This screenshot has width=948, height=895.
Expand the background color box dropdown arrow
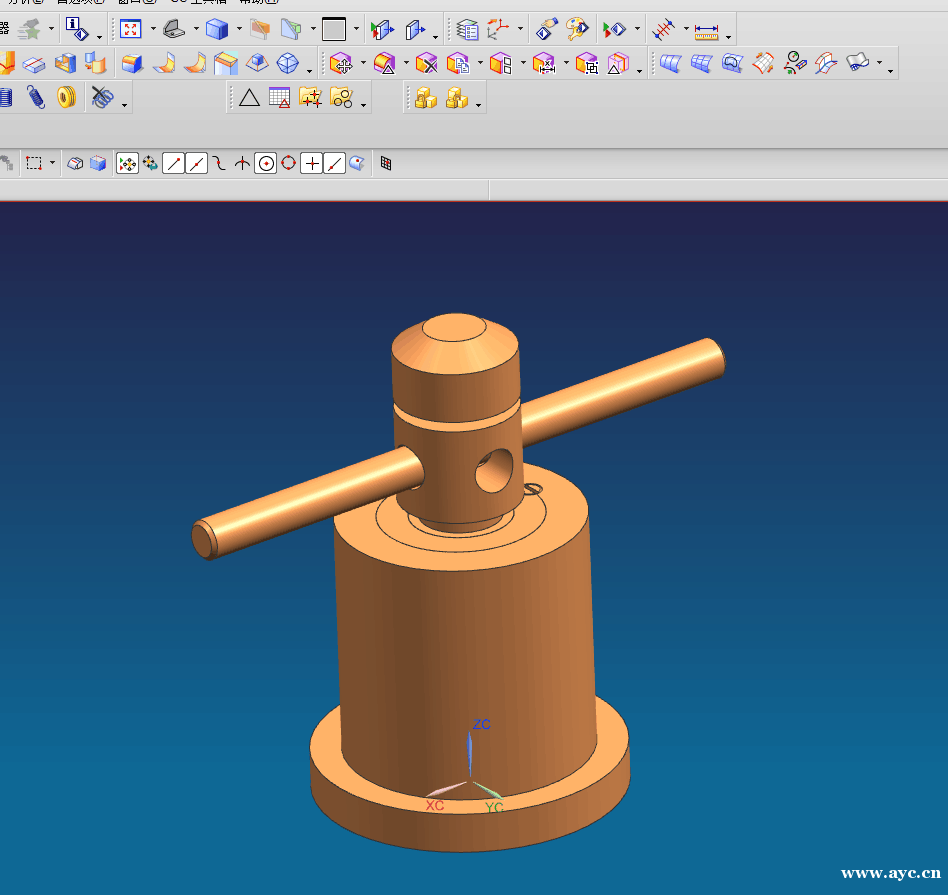tap(356, 29)
